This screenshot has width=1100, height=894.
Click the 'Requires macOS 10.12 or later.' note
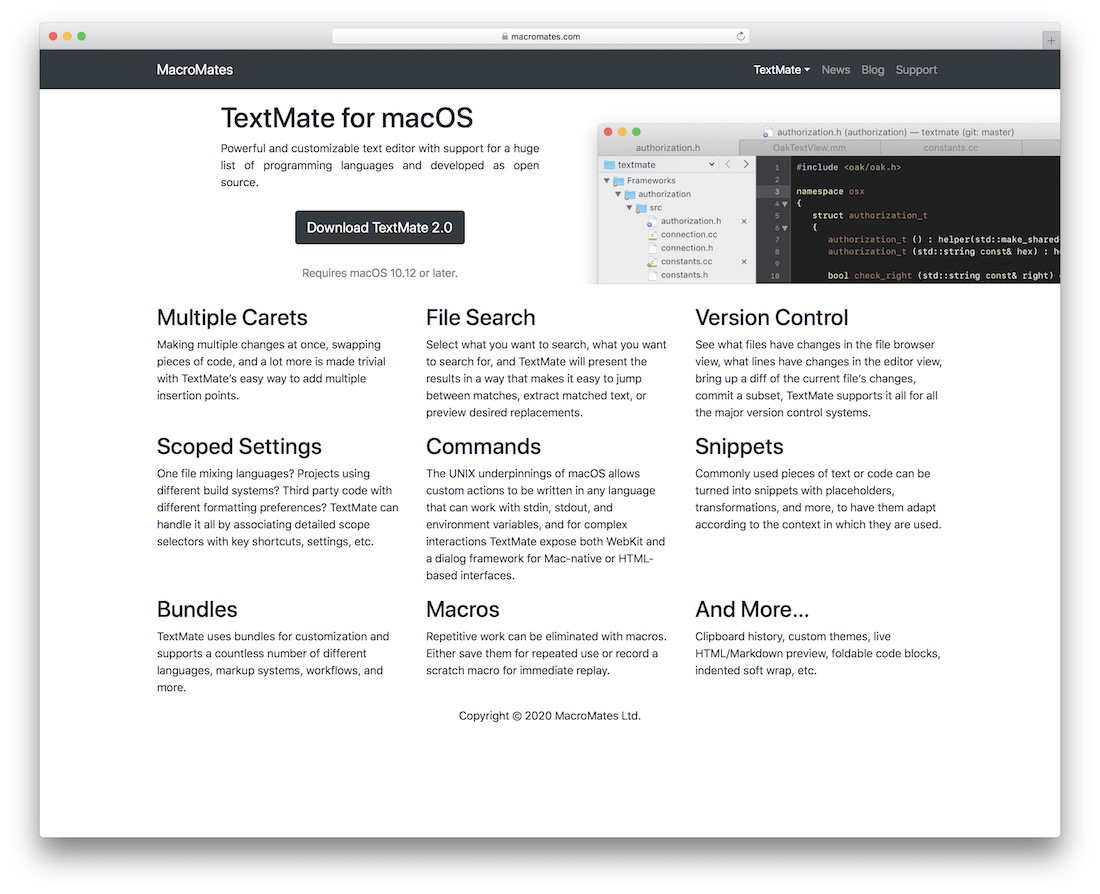coord(380,273)
